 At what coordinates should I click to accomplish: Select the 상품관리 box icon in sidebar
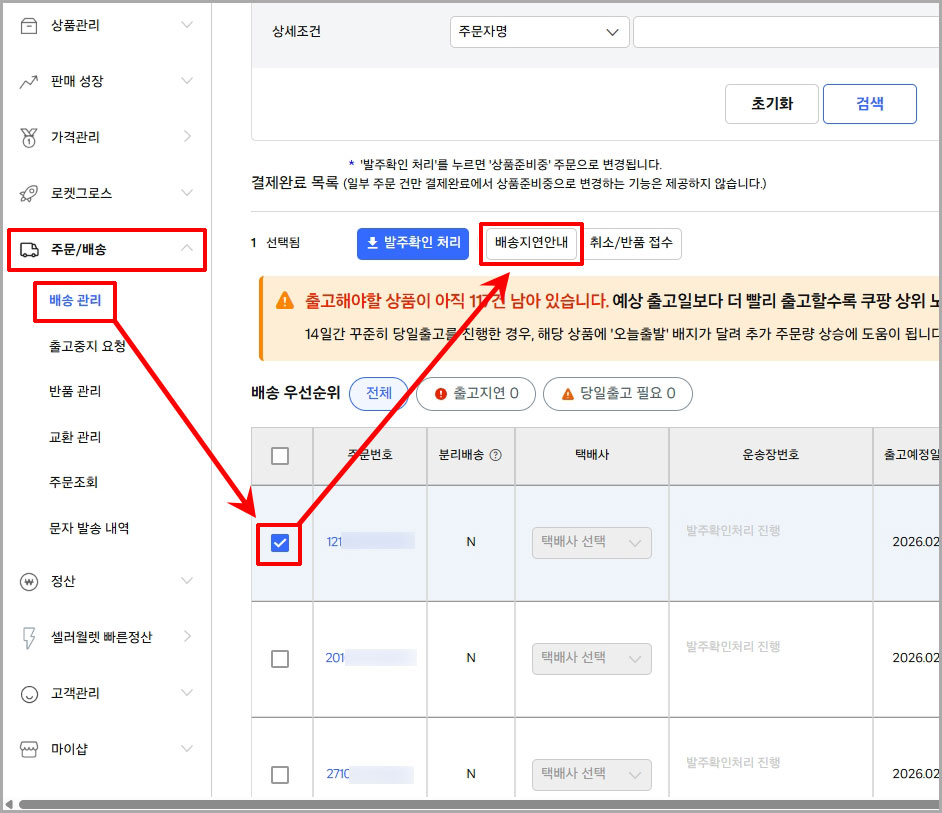pos(28,25)
